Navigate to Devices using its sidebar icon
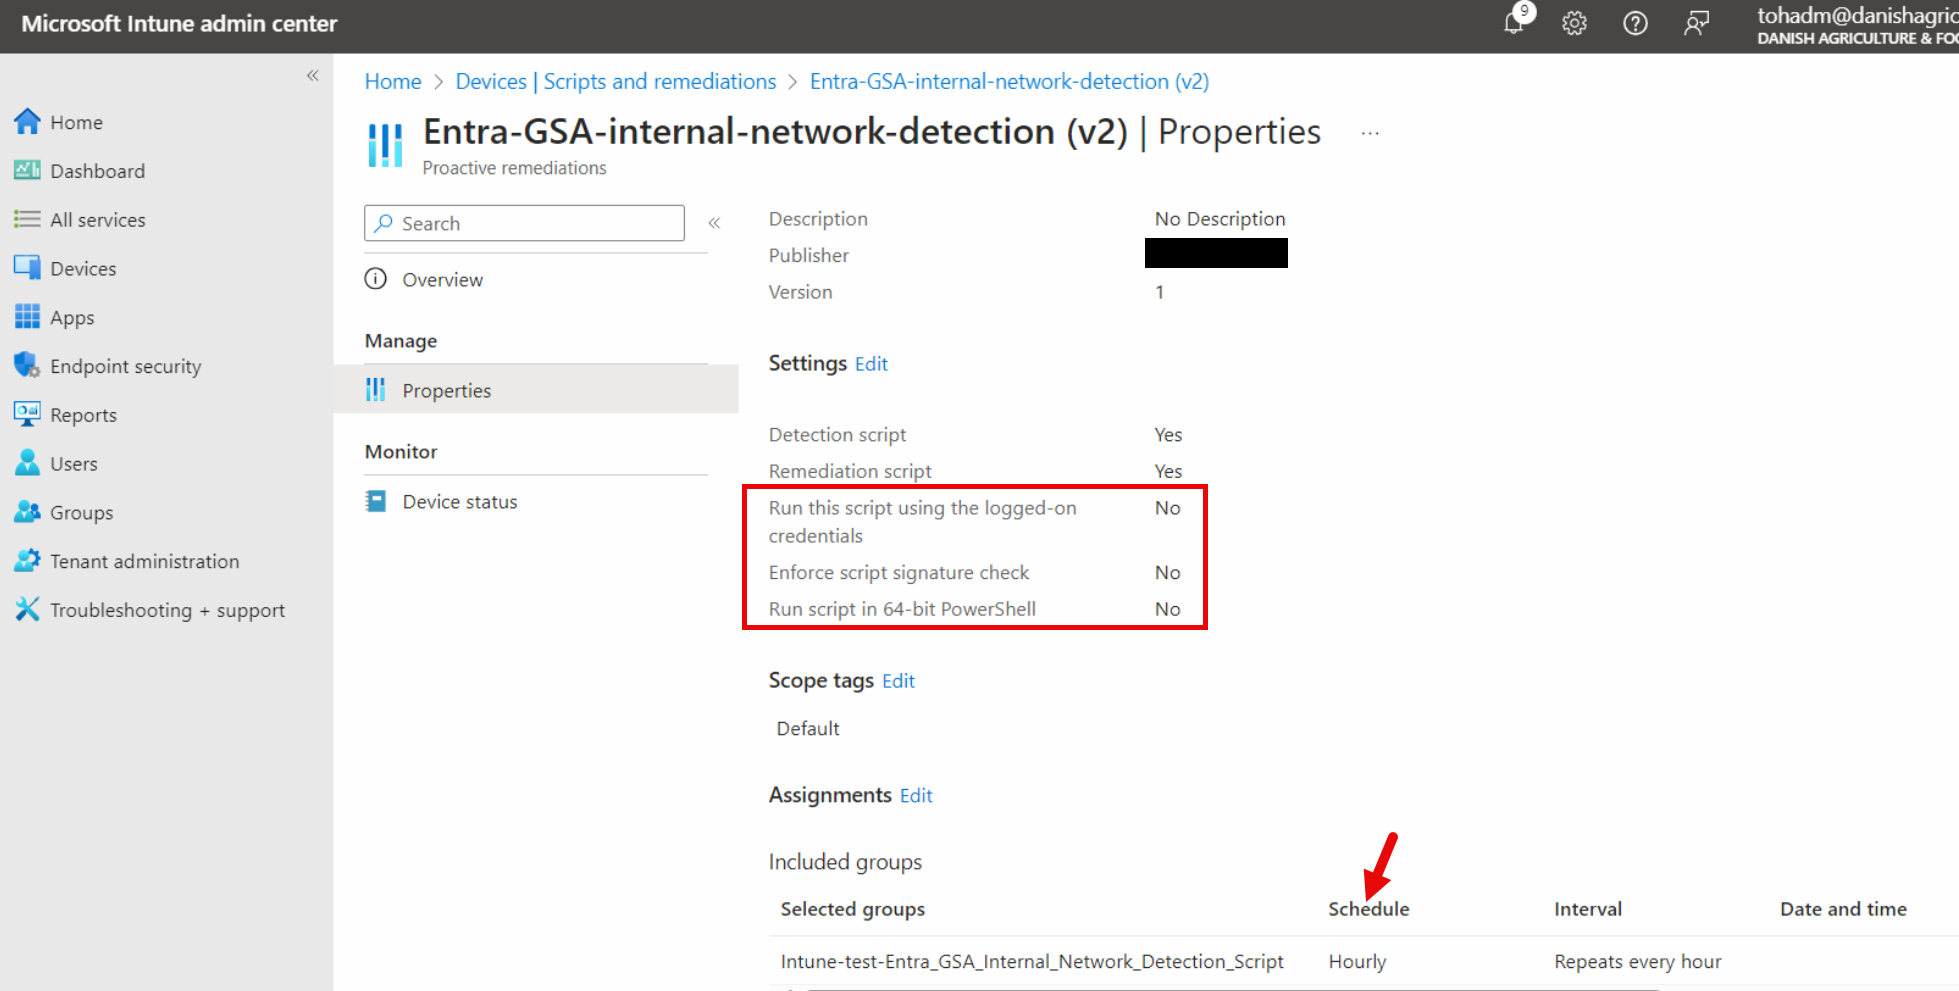 coord(27,268)
